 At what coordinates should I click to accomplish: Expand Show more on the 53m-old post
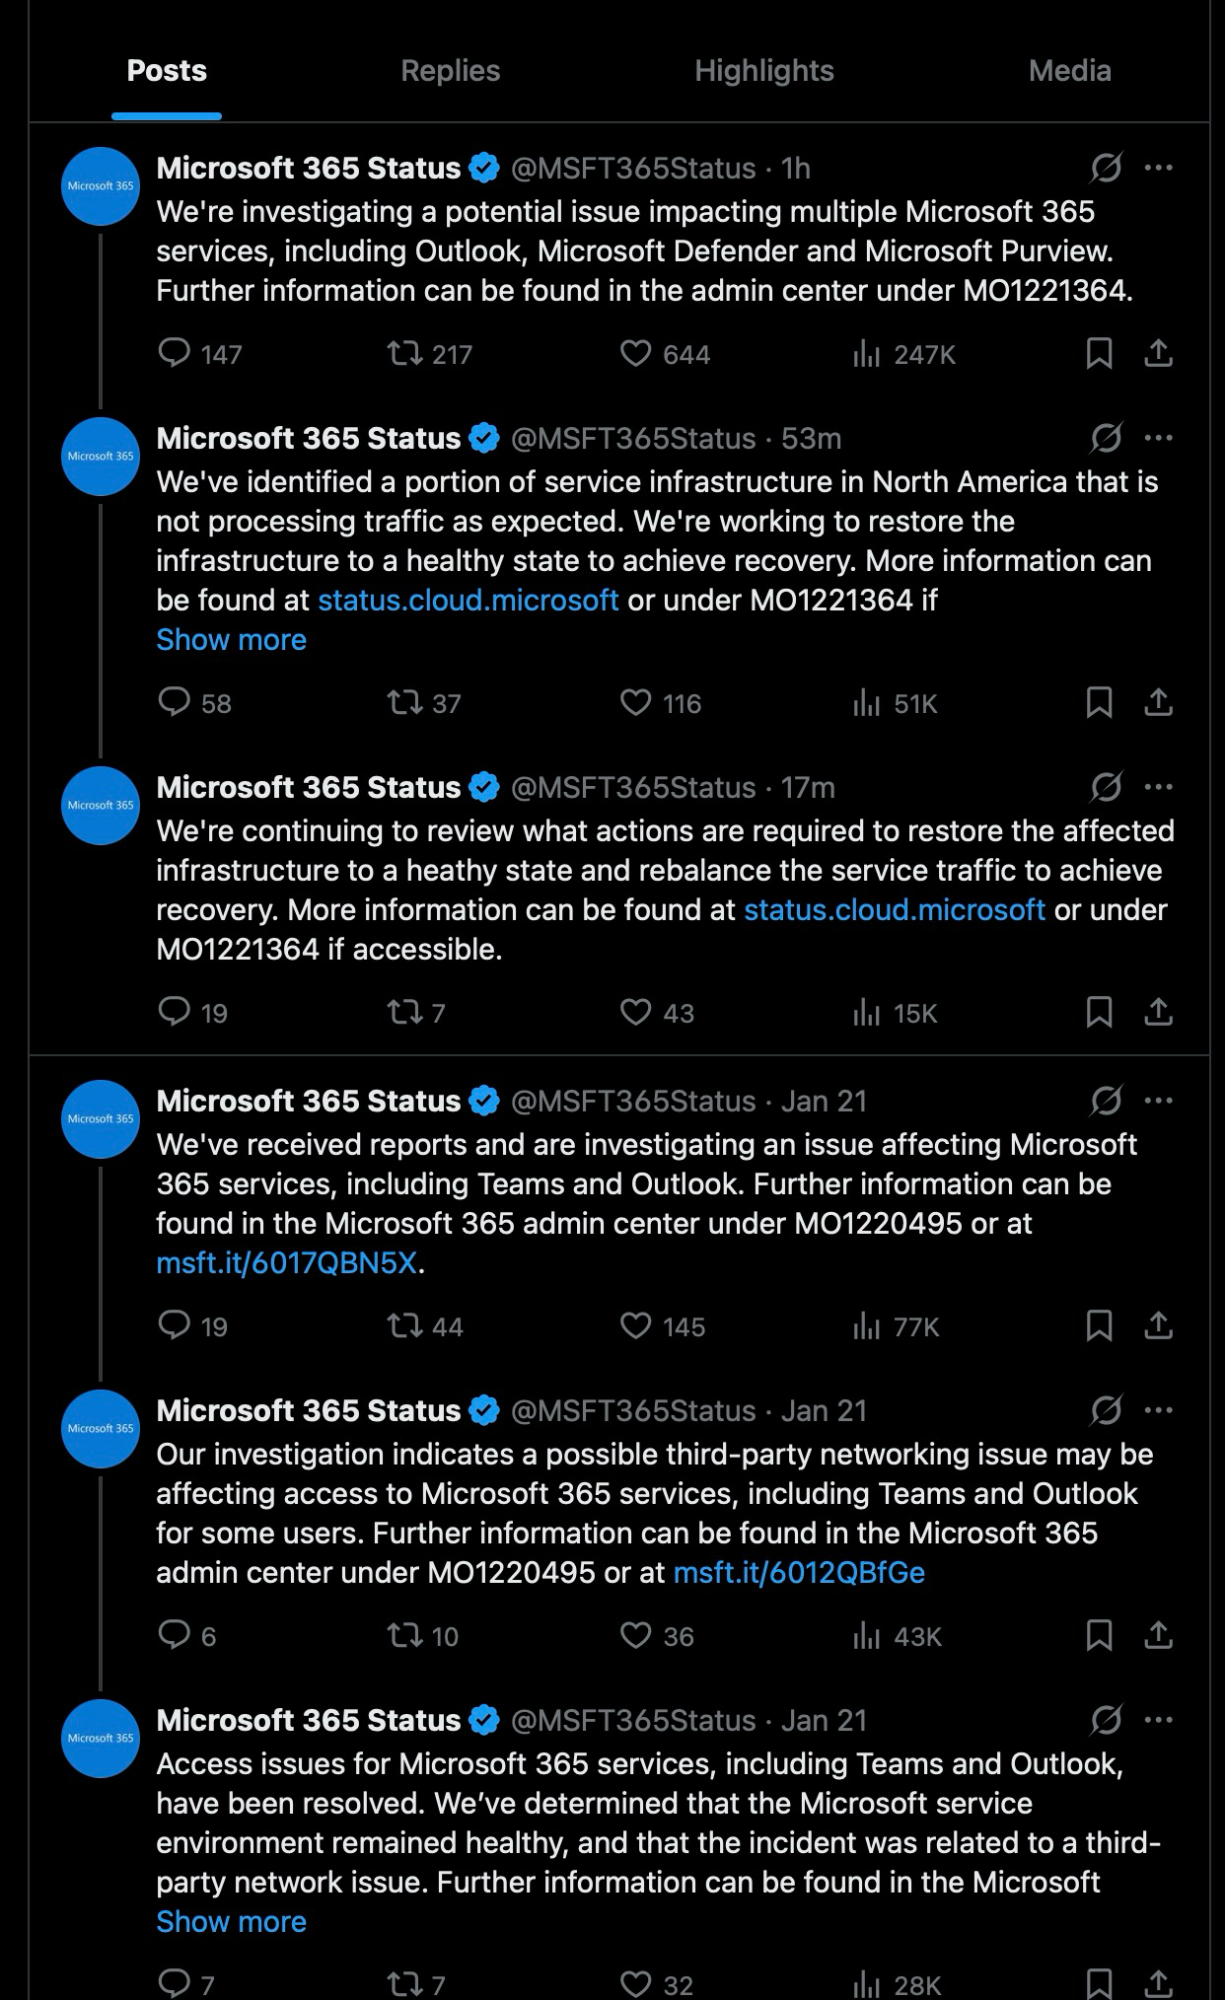(231, 640)
